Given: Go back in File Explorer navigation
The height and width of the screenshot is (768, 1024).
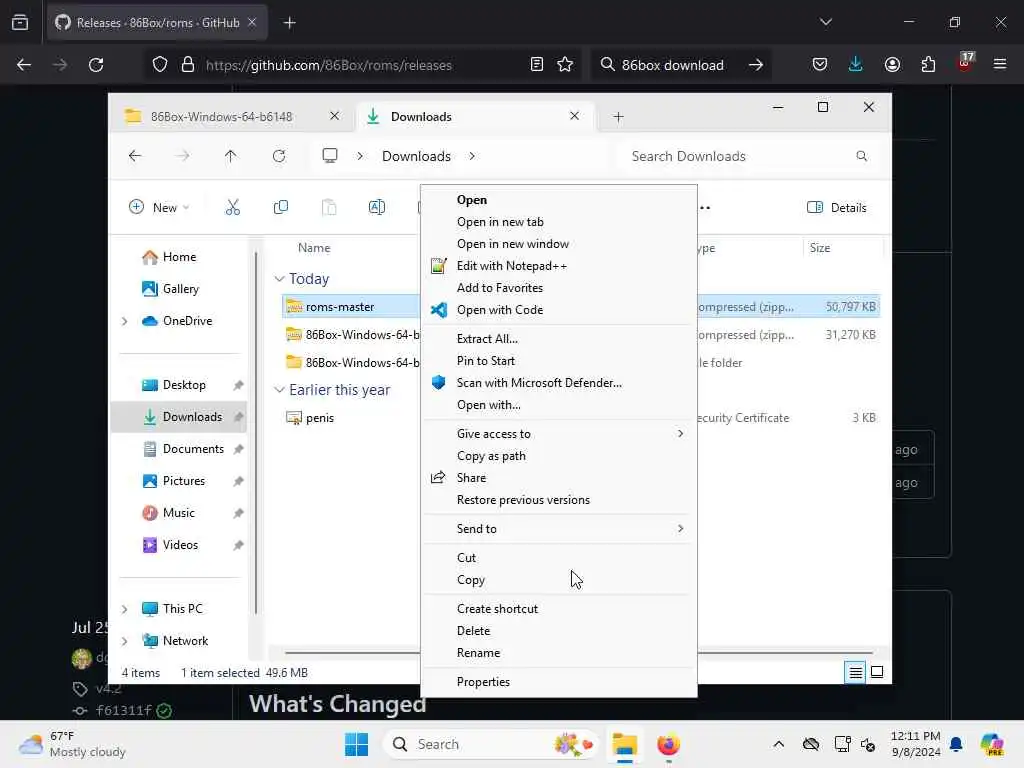Looking at the screenshot, I should pyautogui.click(x=135, y=156).
